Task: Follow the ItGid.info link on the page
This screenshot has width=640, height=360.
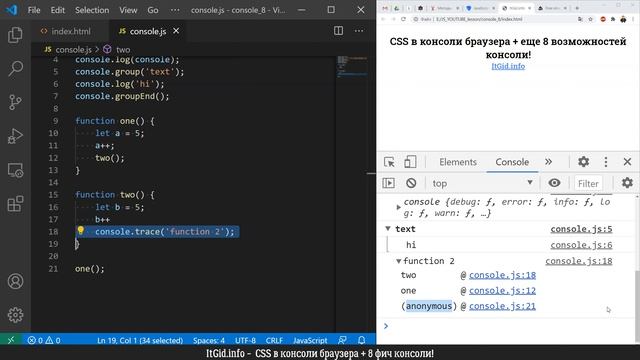Action: click(x=508, y=66)
